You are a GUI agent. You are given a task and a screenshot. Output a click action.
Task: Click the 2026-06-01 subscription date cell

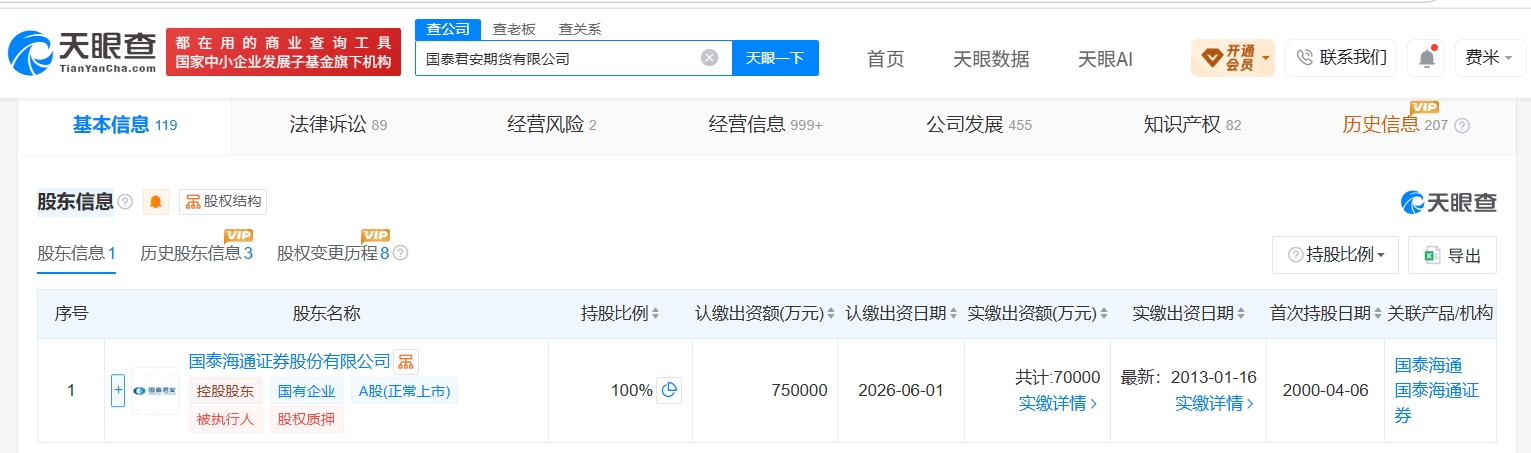pyautogui.click(x=900, y=390)
